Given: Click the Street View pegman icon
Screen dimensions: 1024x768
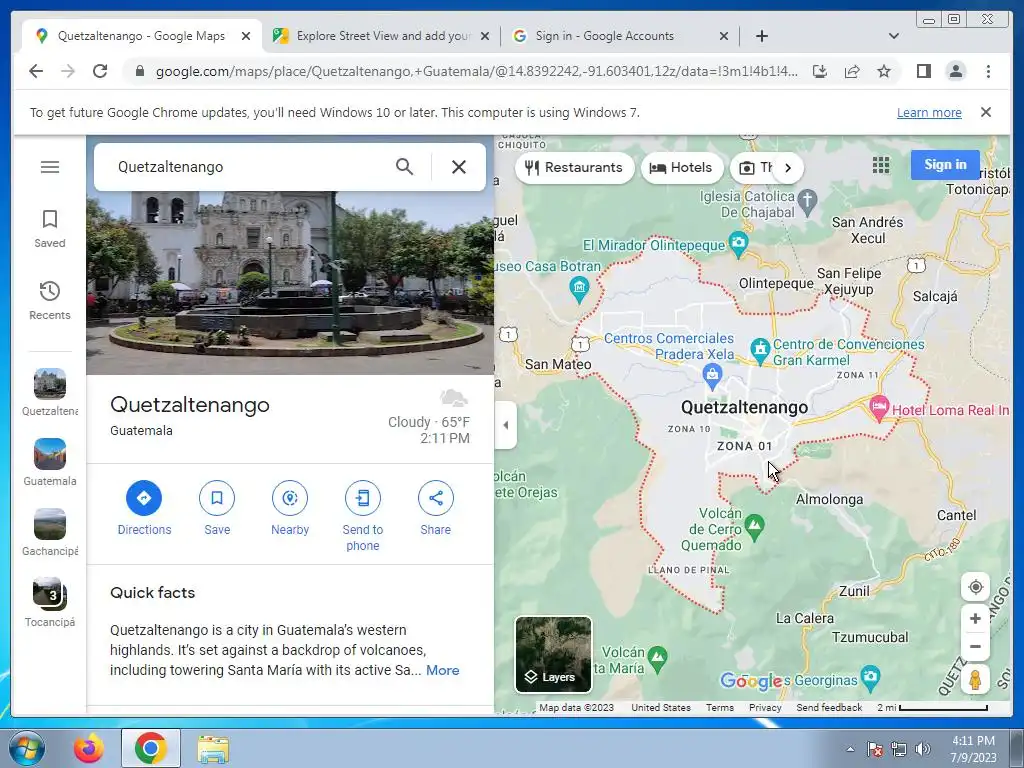Looking at the screenshot, I should point(975,680).
